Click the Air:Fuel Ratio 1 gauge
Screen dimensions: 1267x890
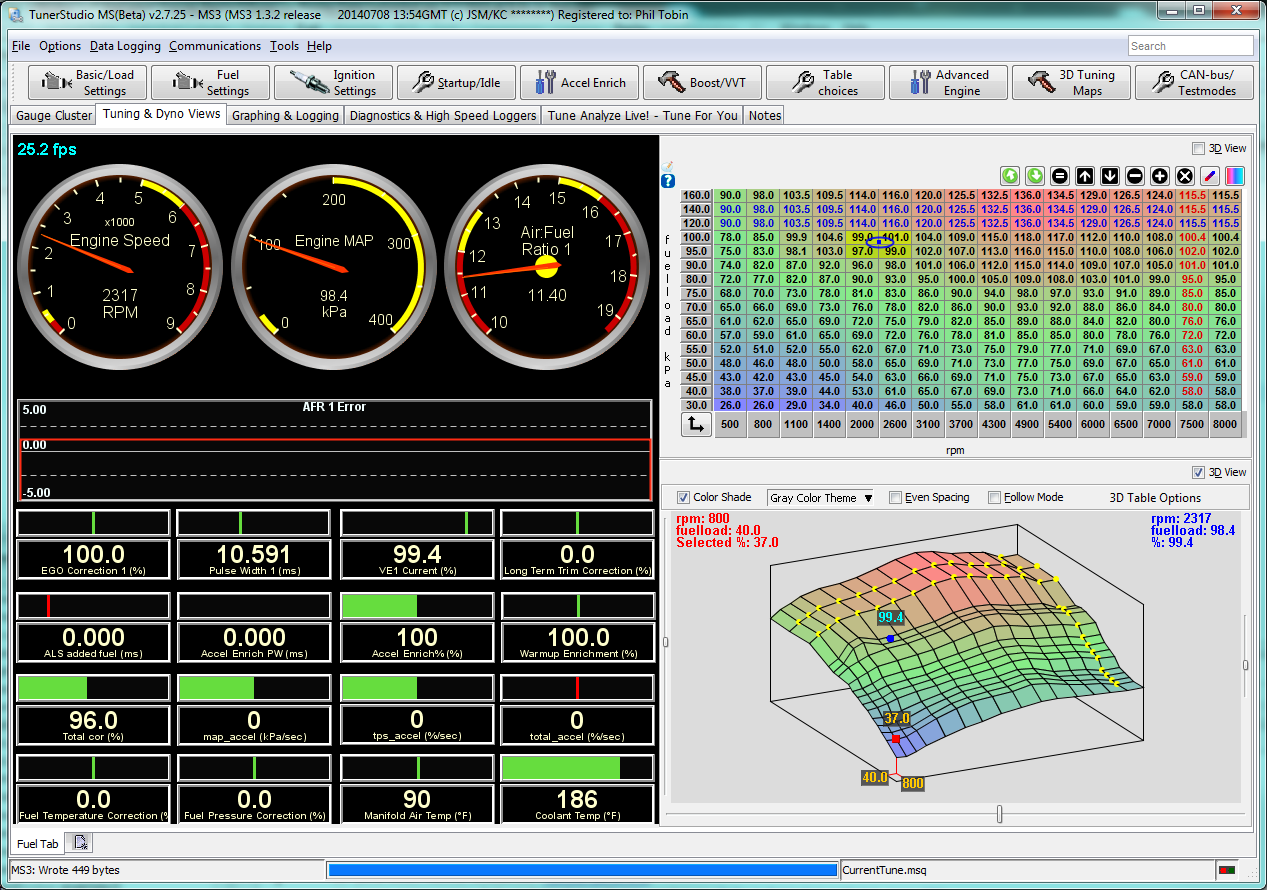click(x=545, y=267)
